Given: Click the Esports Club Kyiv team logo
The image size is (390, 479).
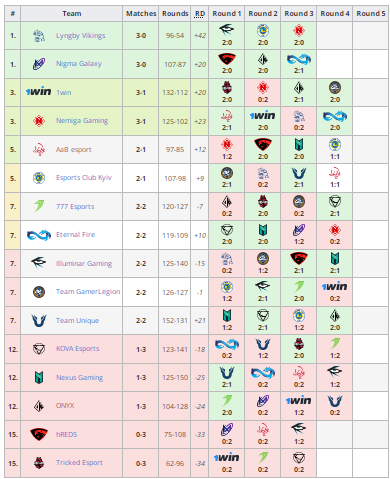Looking at the screenshot, I should coord(39,178).
